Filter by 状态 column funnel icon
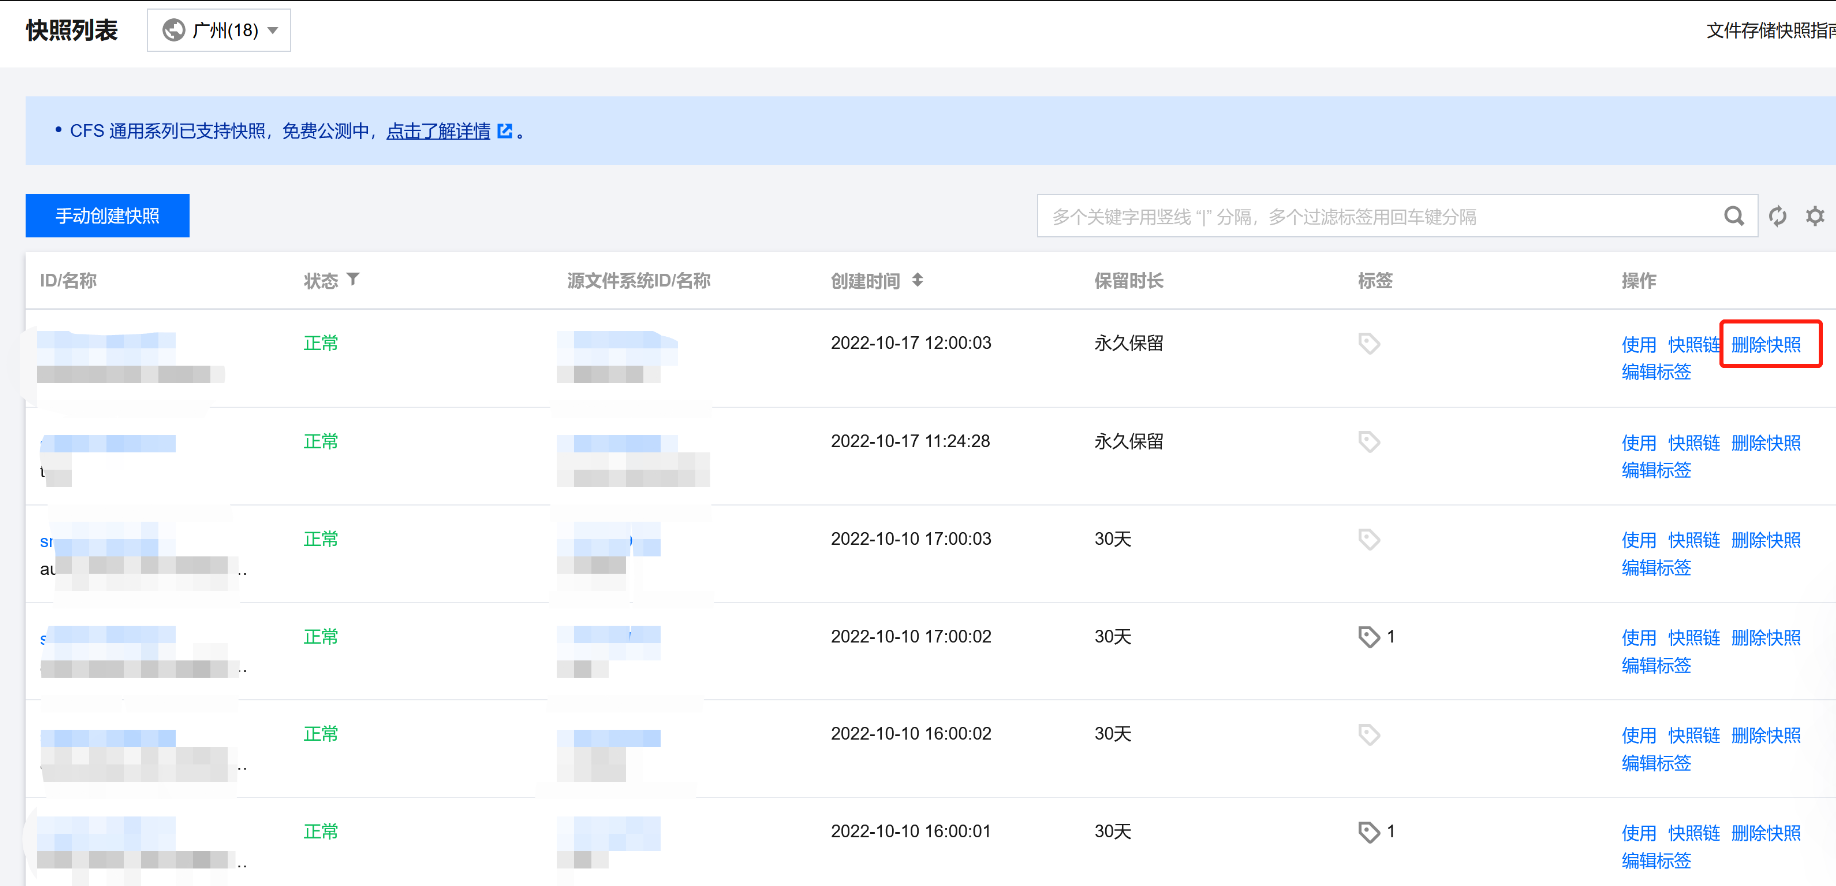This screenshot has height=886, width=1836. 353,280
